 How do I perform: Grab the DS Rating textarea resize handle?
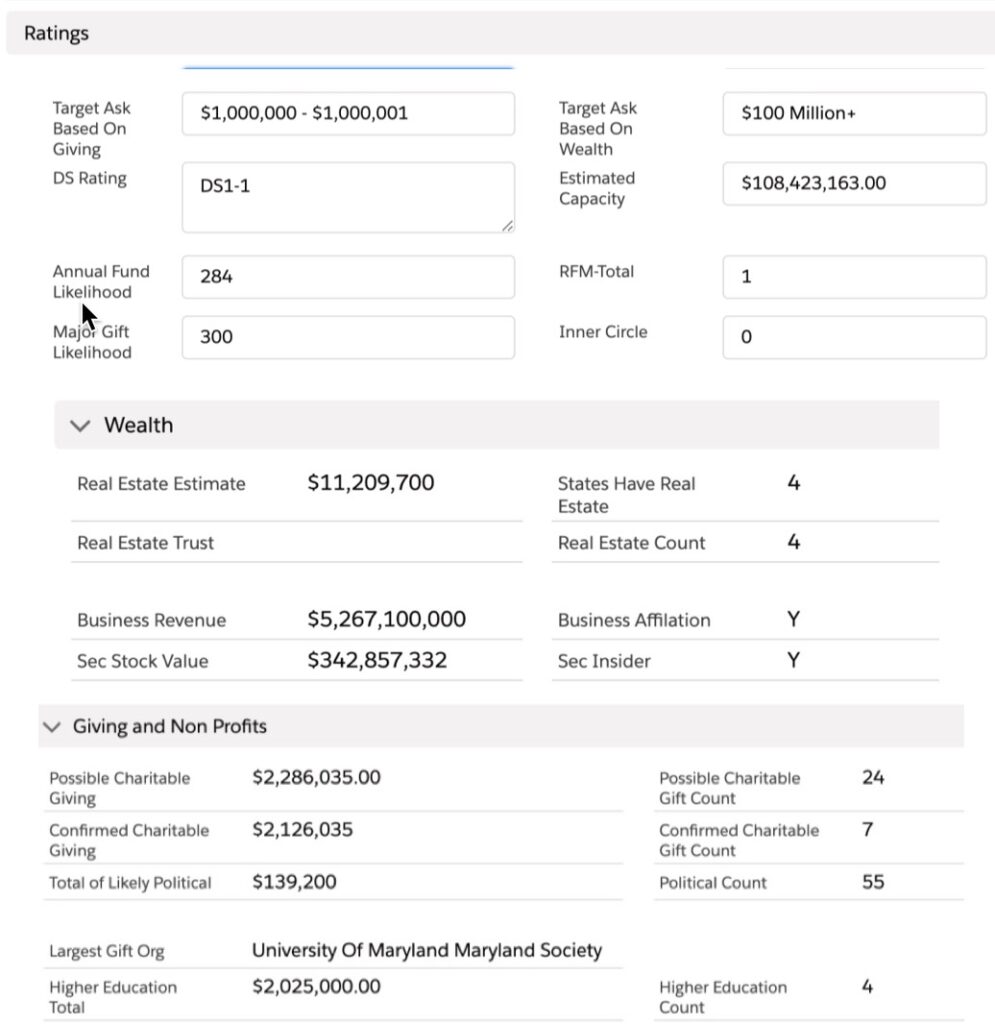[507, 226]
